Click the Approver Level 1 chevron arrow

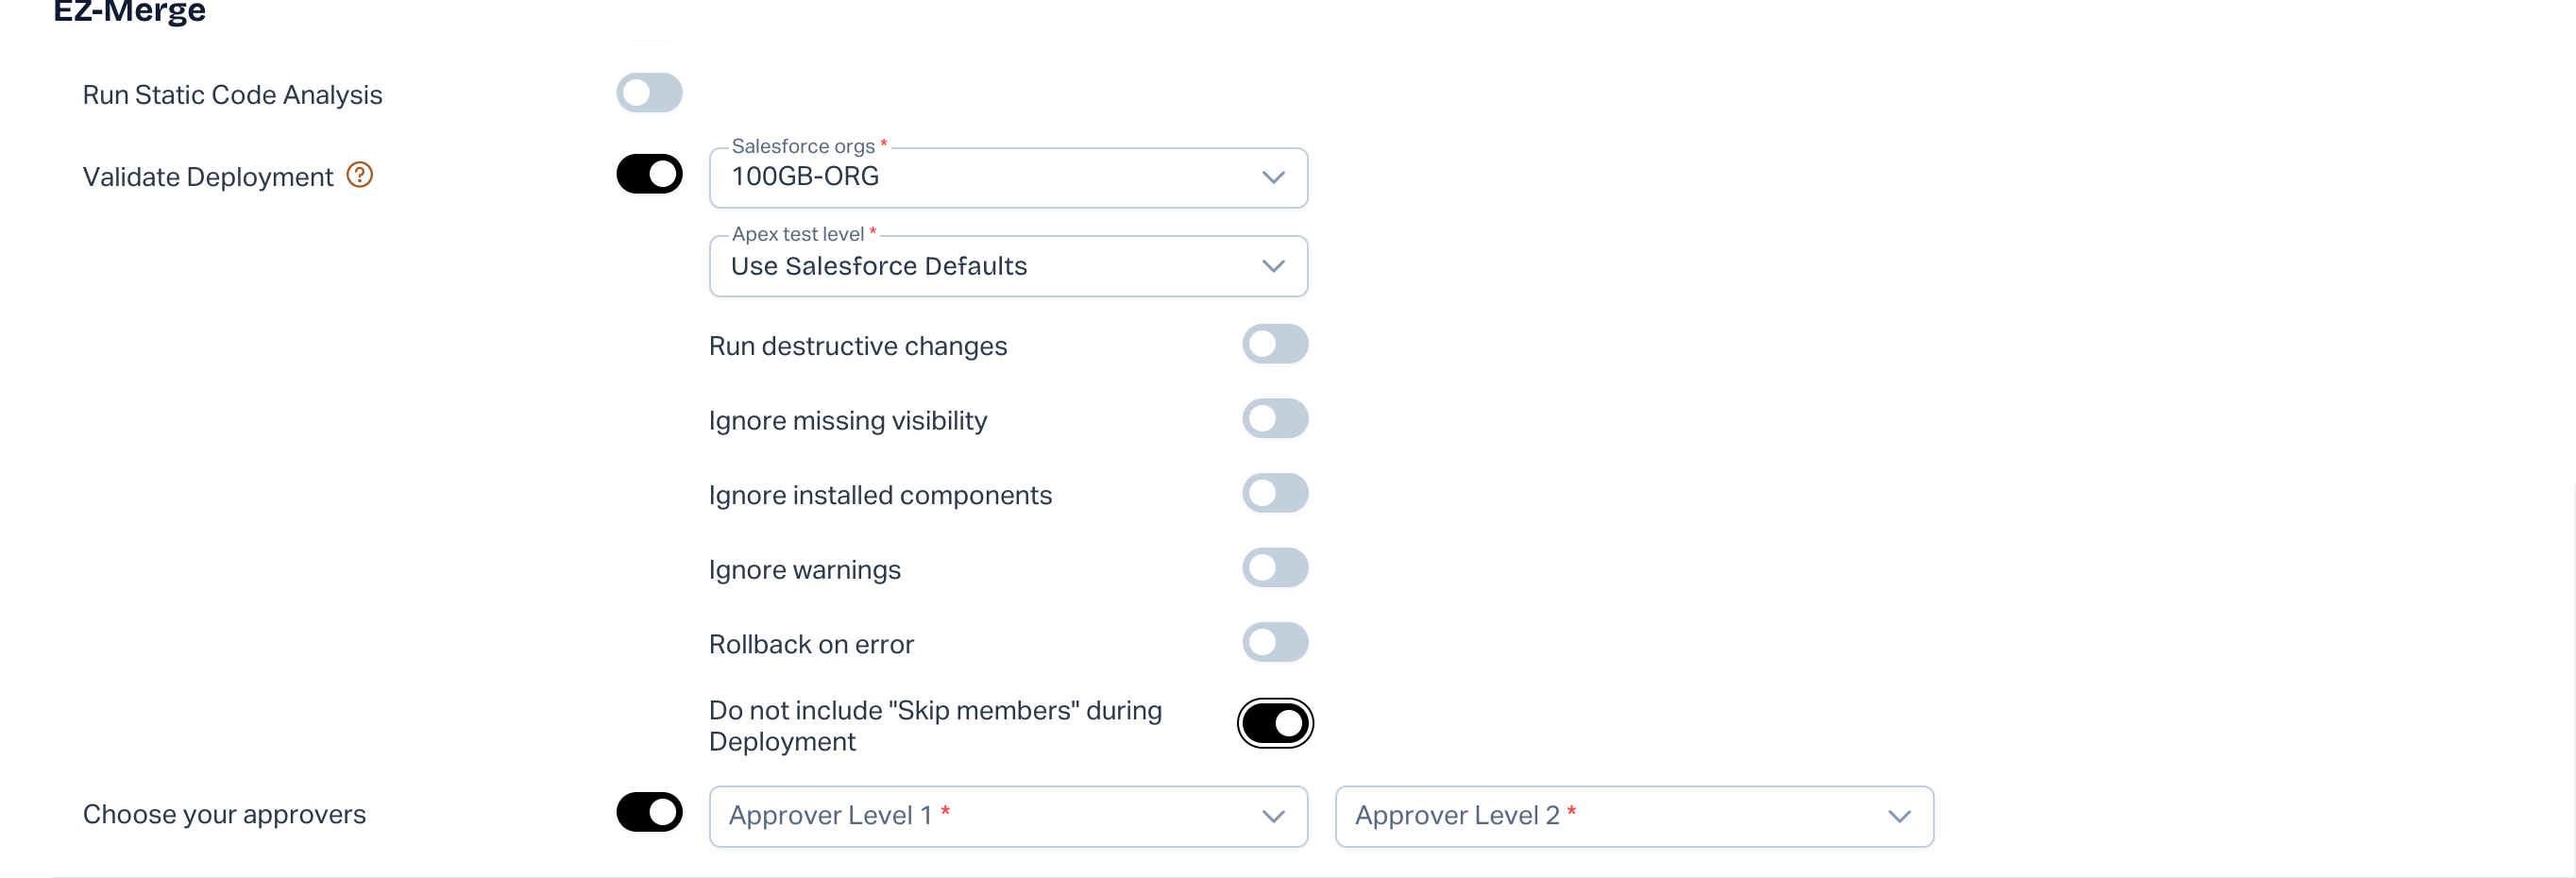click(x=1273, y=816)
